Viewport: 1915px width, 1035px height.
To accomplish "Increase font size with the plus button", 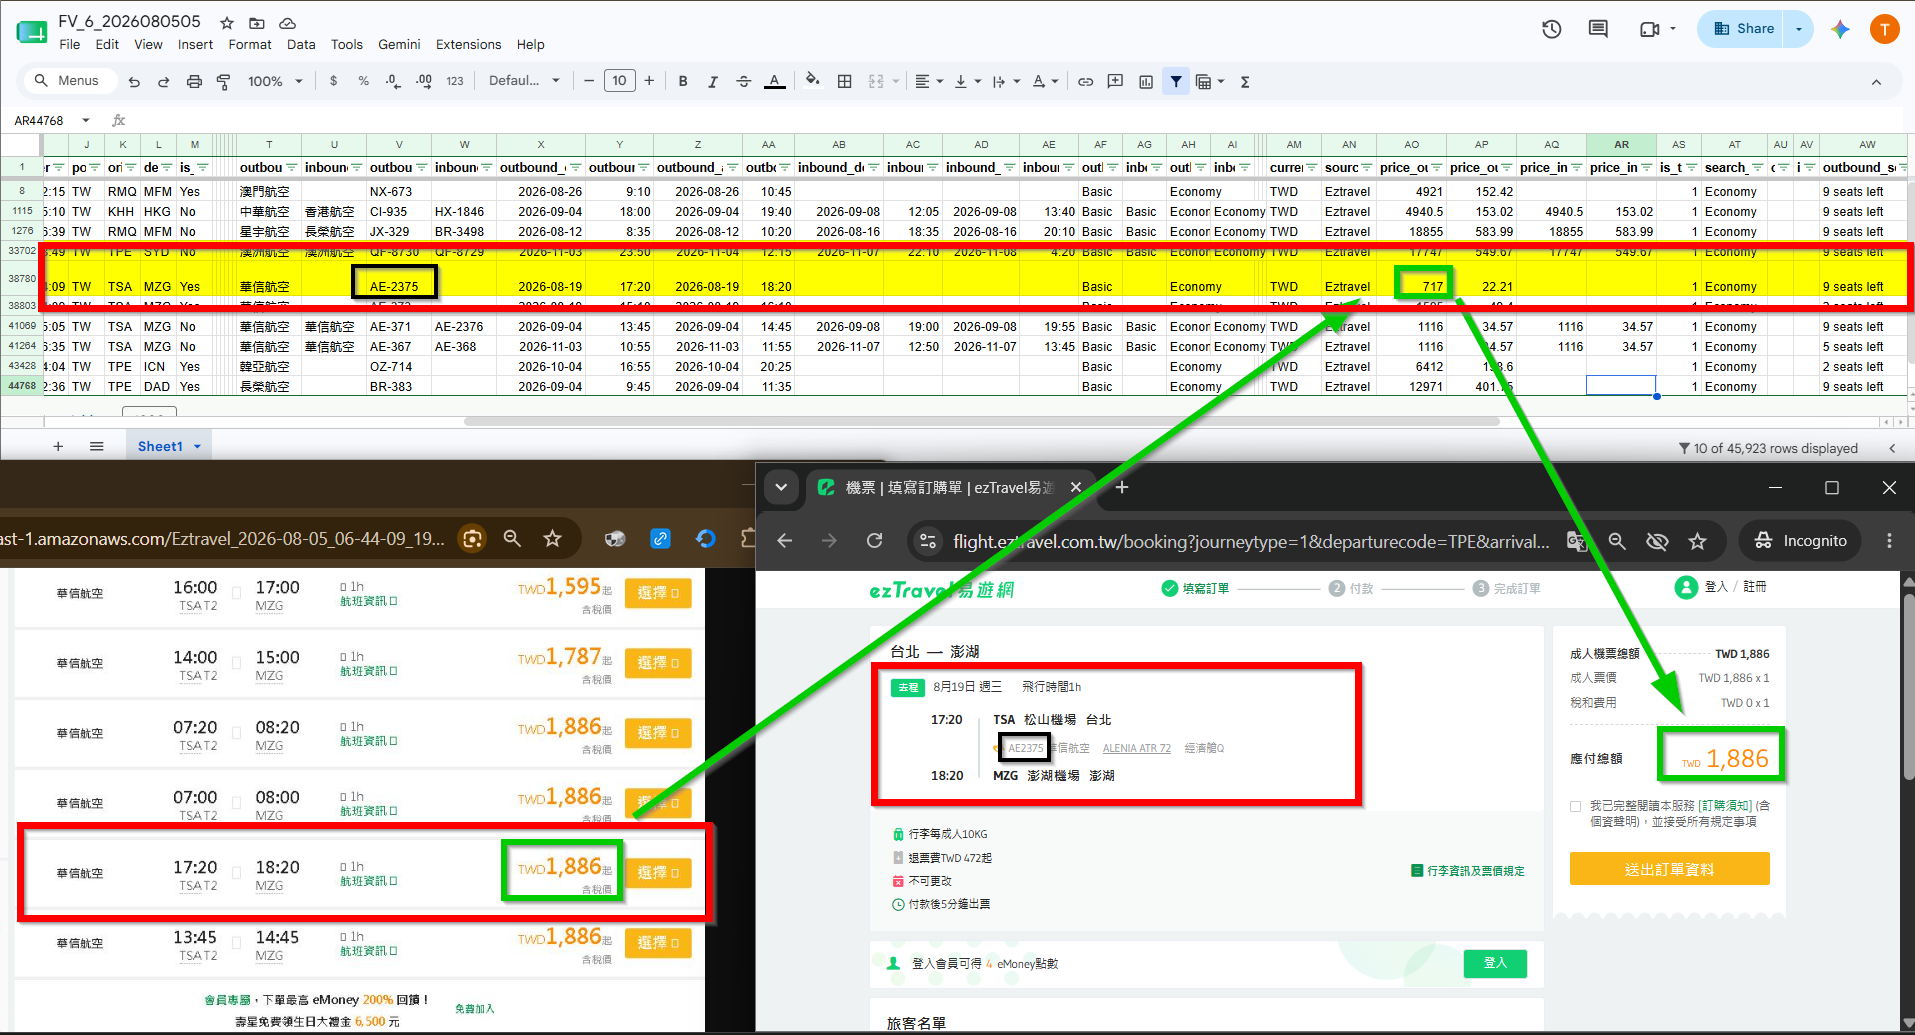I will click(650, 81).
